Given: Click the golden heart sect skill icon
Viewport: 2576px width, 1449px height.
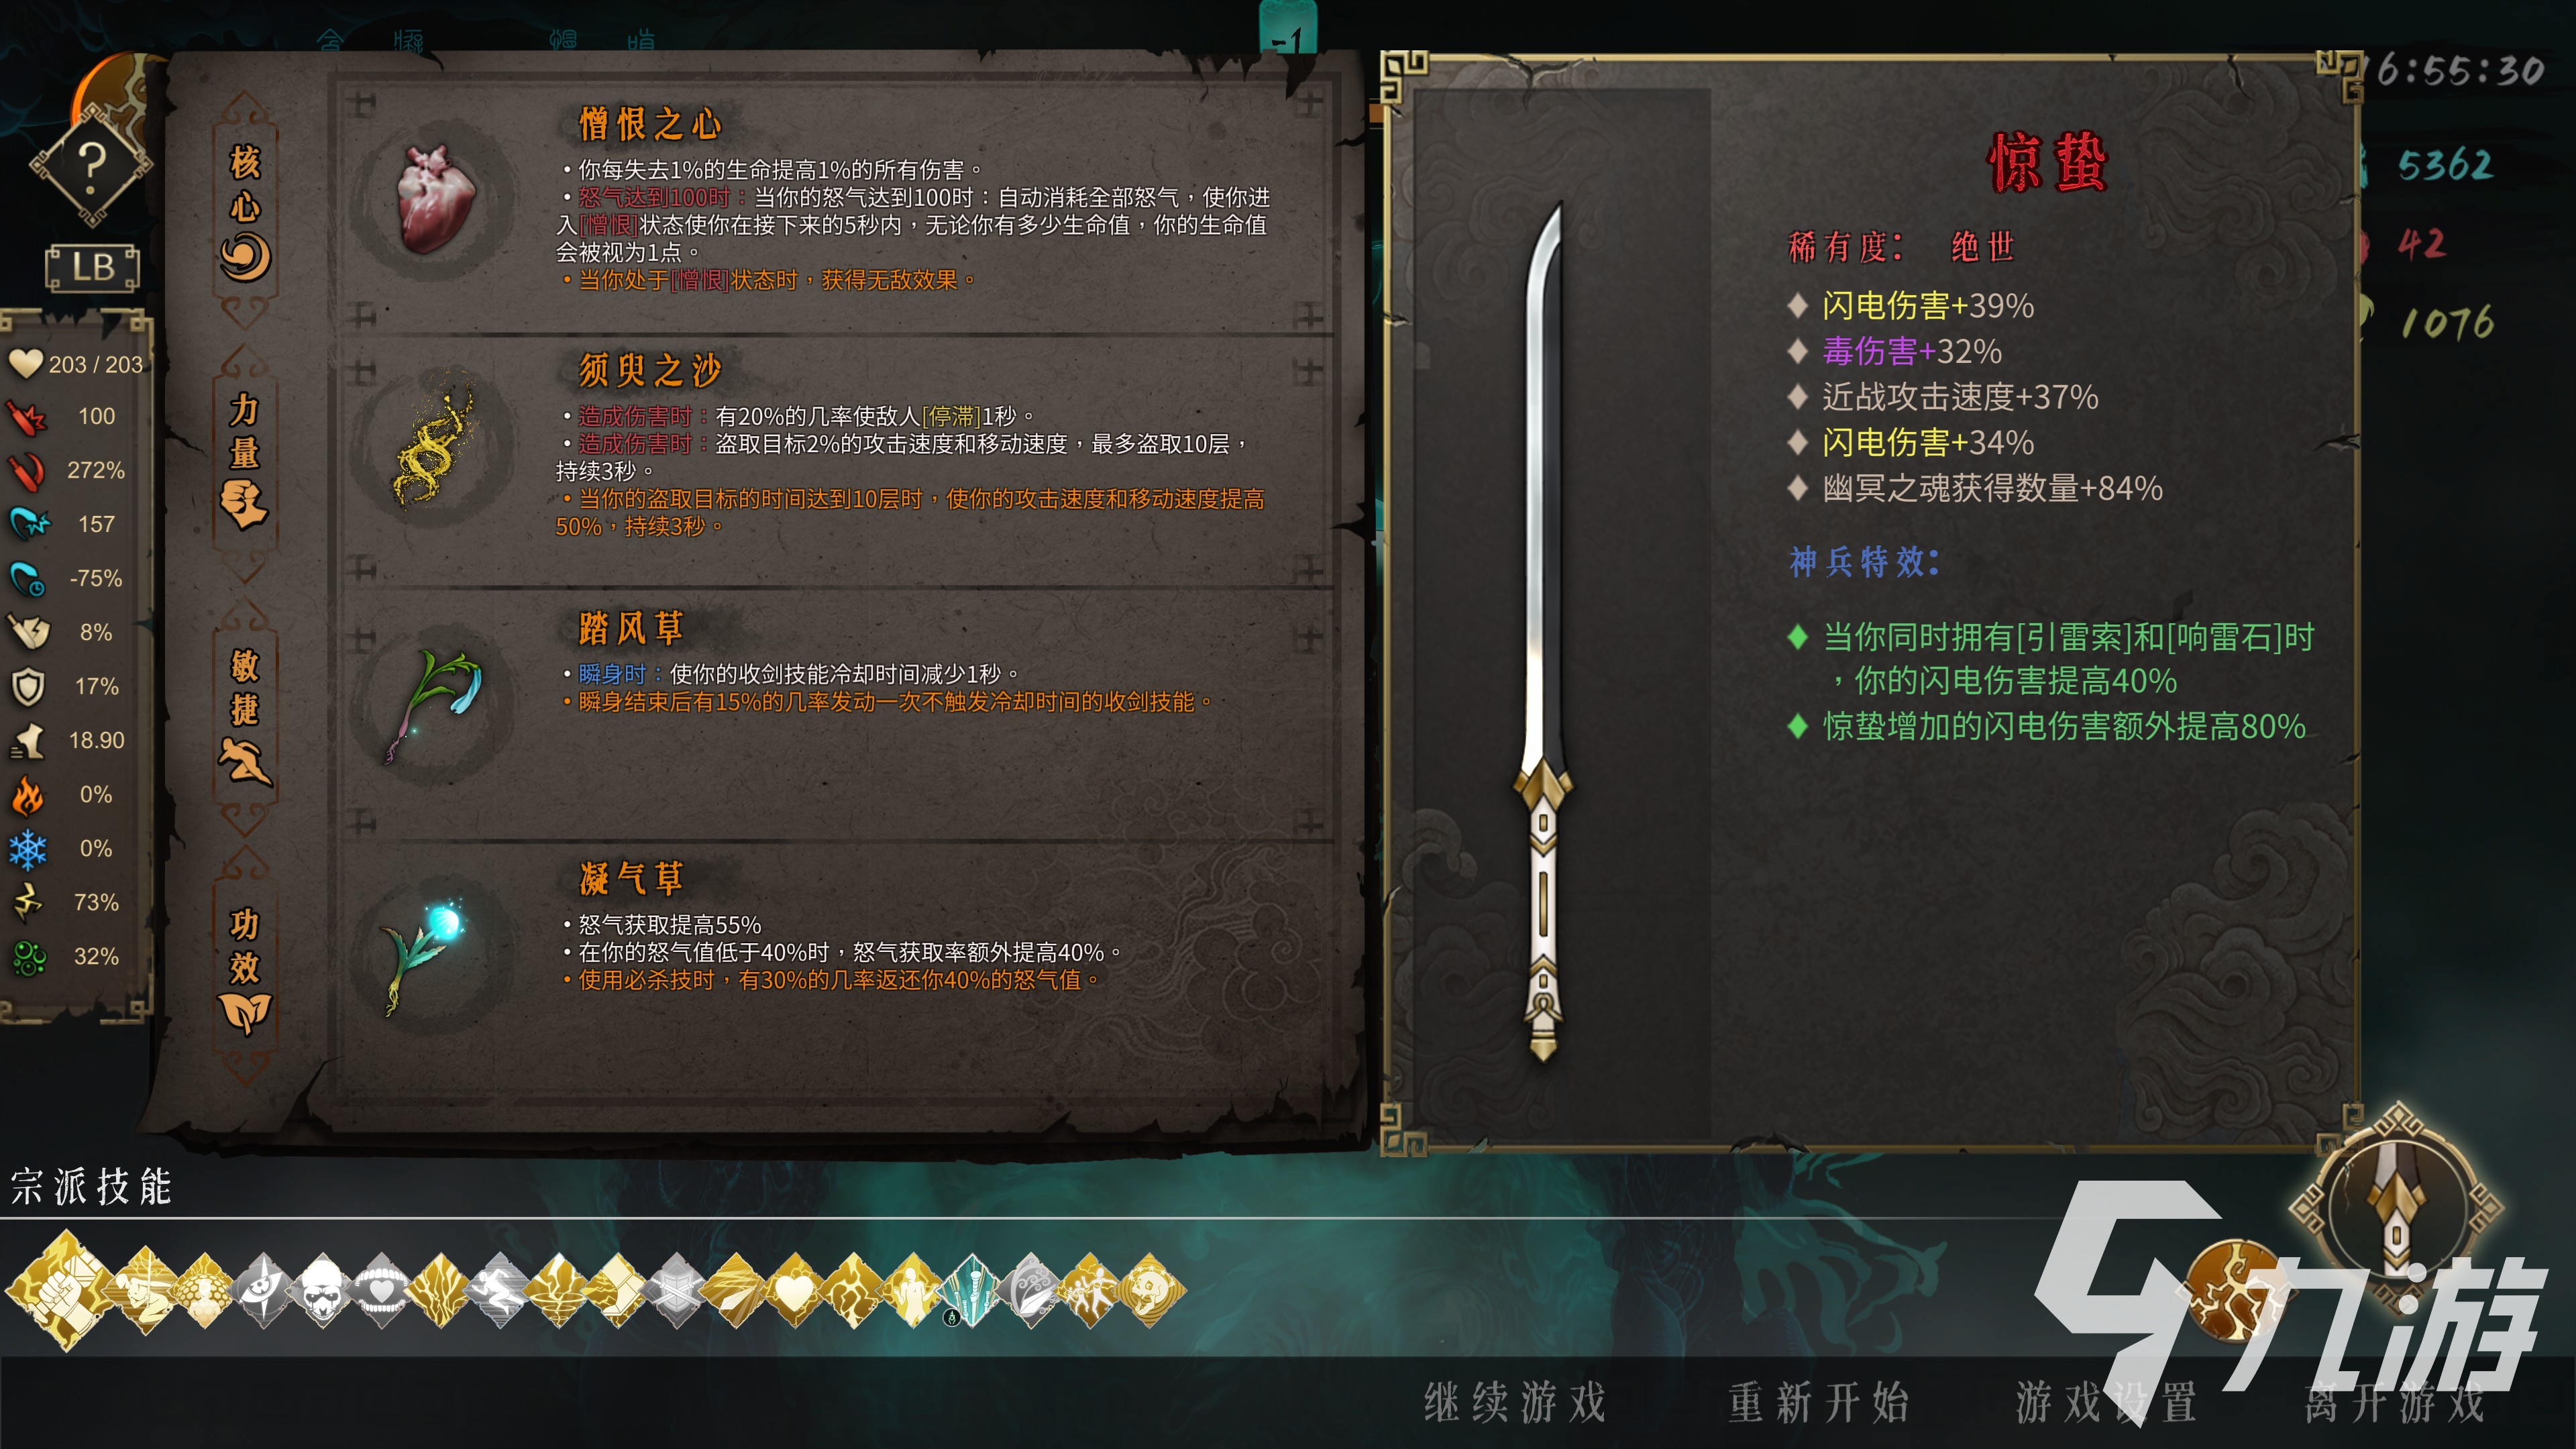Looking at the screenshot, I should pyautogui.click(x=794, y=1291).
